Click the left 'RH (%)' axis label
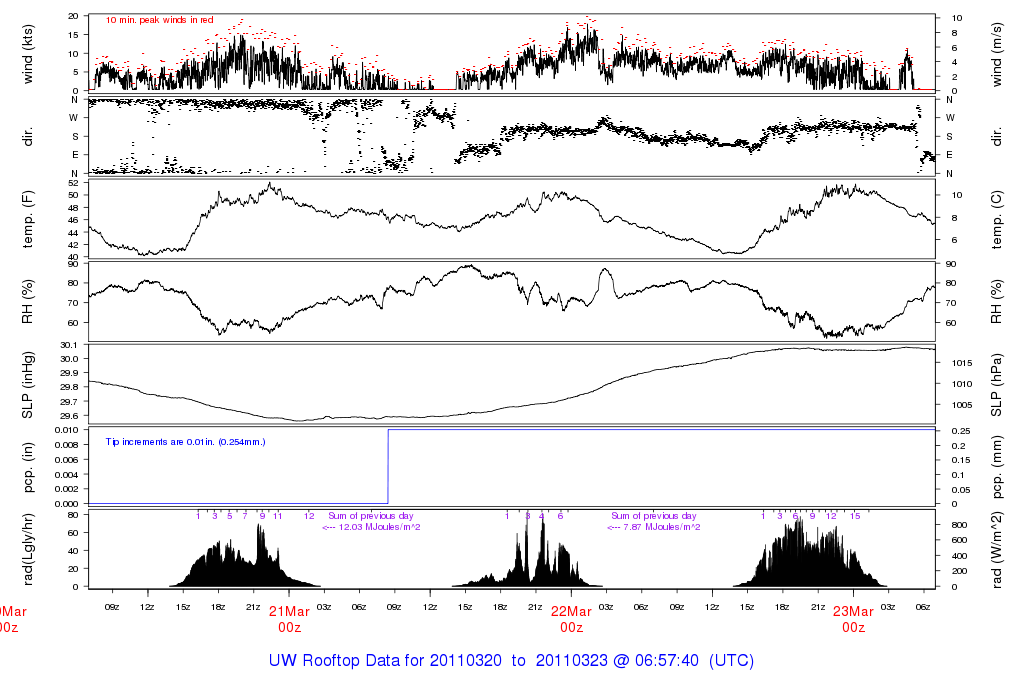1024x700 pixels. [x=27, y=302]
